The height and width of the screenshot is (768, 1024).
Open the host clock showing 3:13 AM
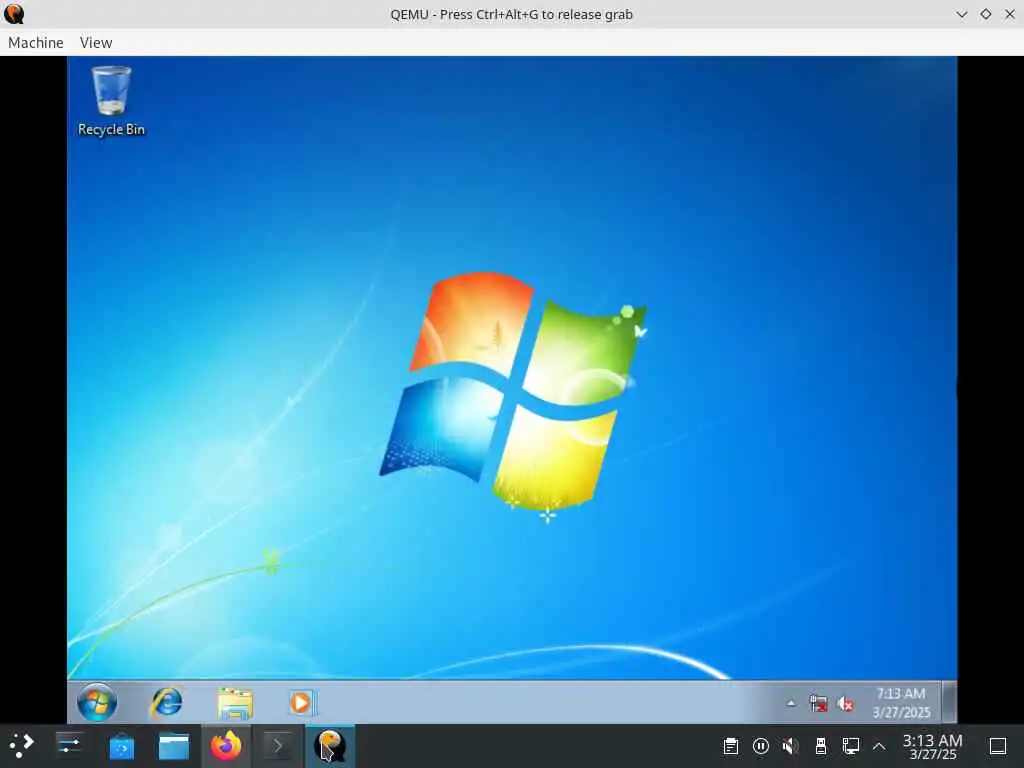coord(933,746)
